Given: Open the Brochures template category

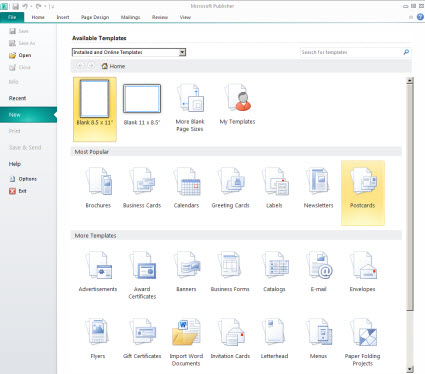Looking at the screenshot, I should click(98, 182).
